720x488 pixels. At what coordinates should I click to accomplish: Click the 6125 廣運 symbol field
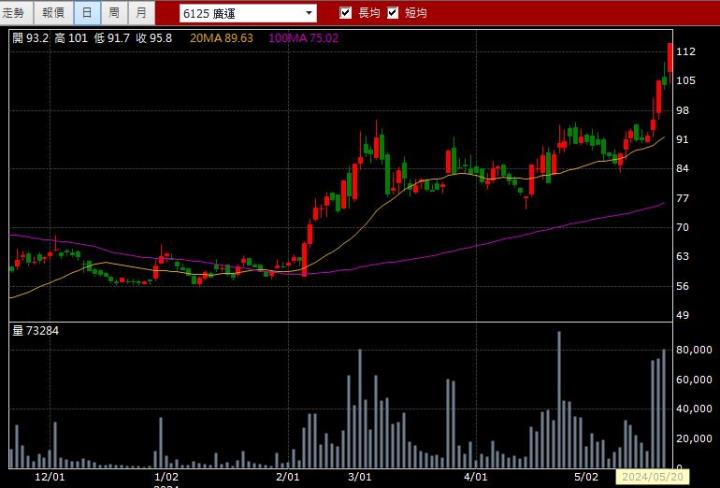click(x=240, y=13)
